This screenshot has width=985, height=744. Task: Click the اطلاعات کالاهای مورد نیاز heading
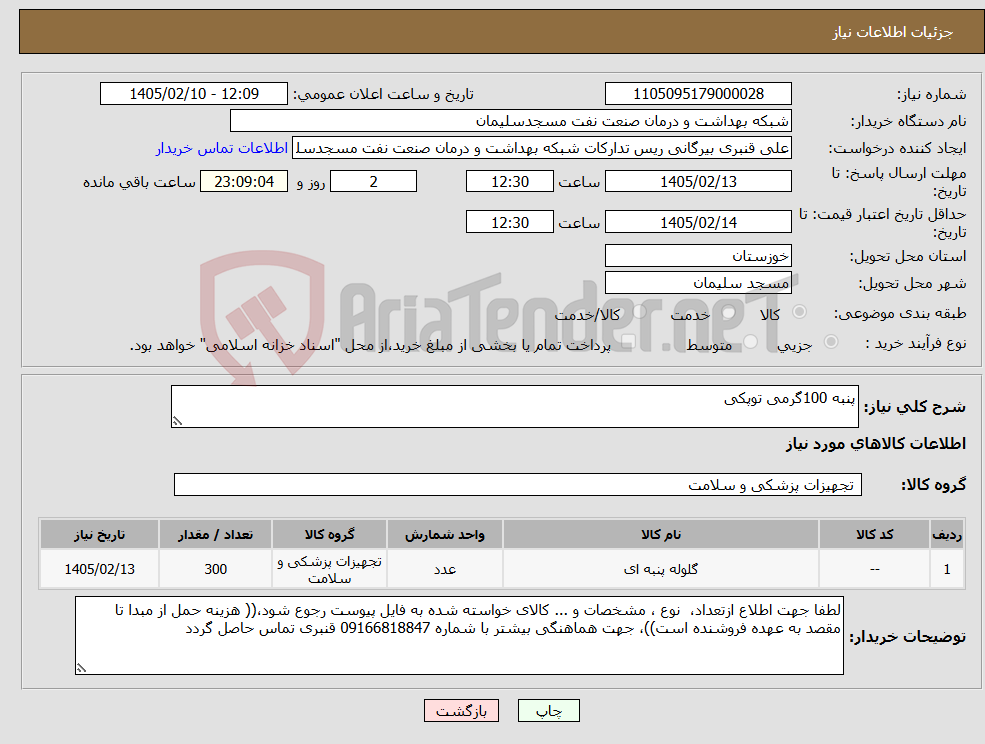(x=876, y=444)
